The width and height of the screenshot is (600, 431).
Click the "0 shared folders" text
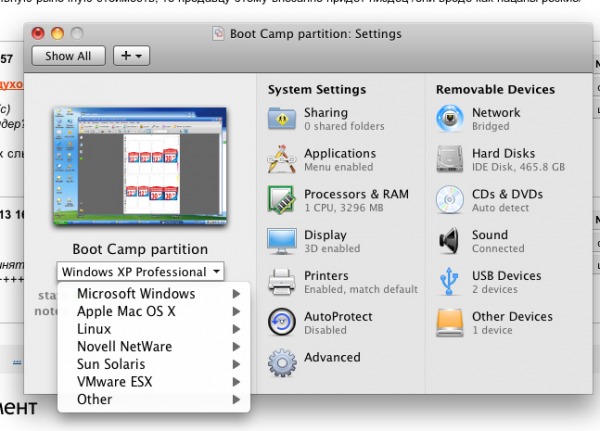(344, 126)
